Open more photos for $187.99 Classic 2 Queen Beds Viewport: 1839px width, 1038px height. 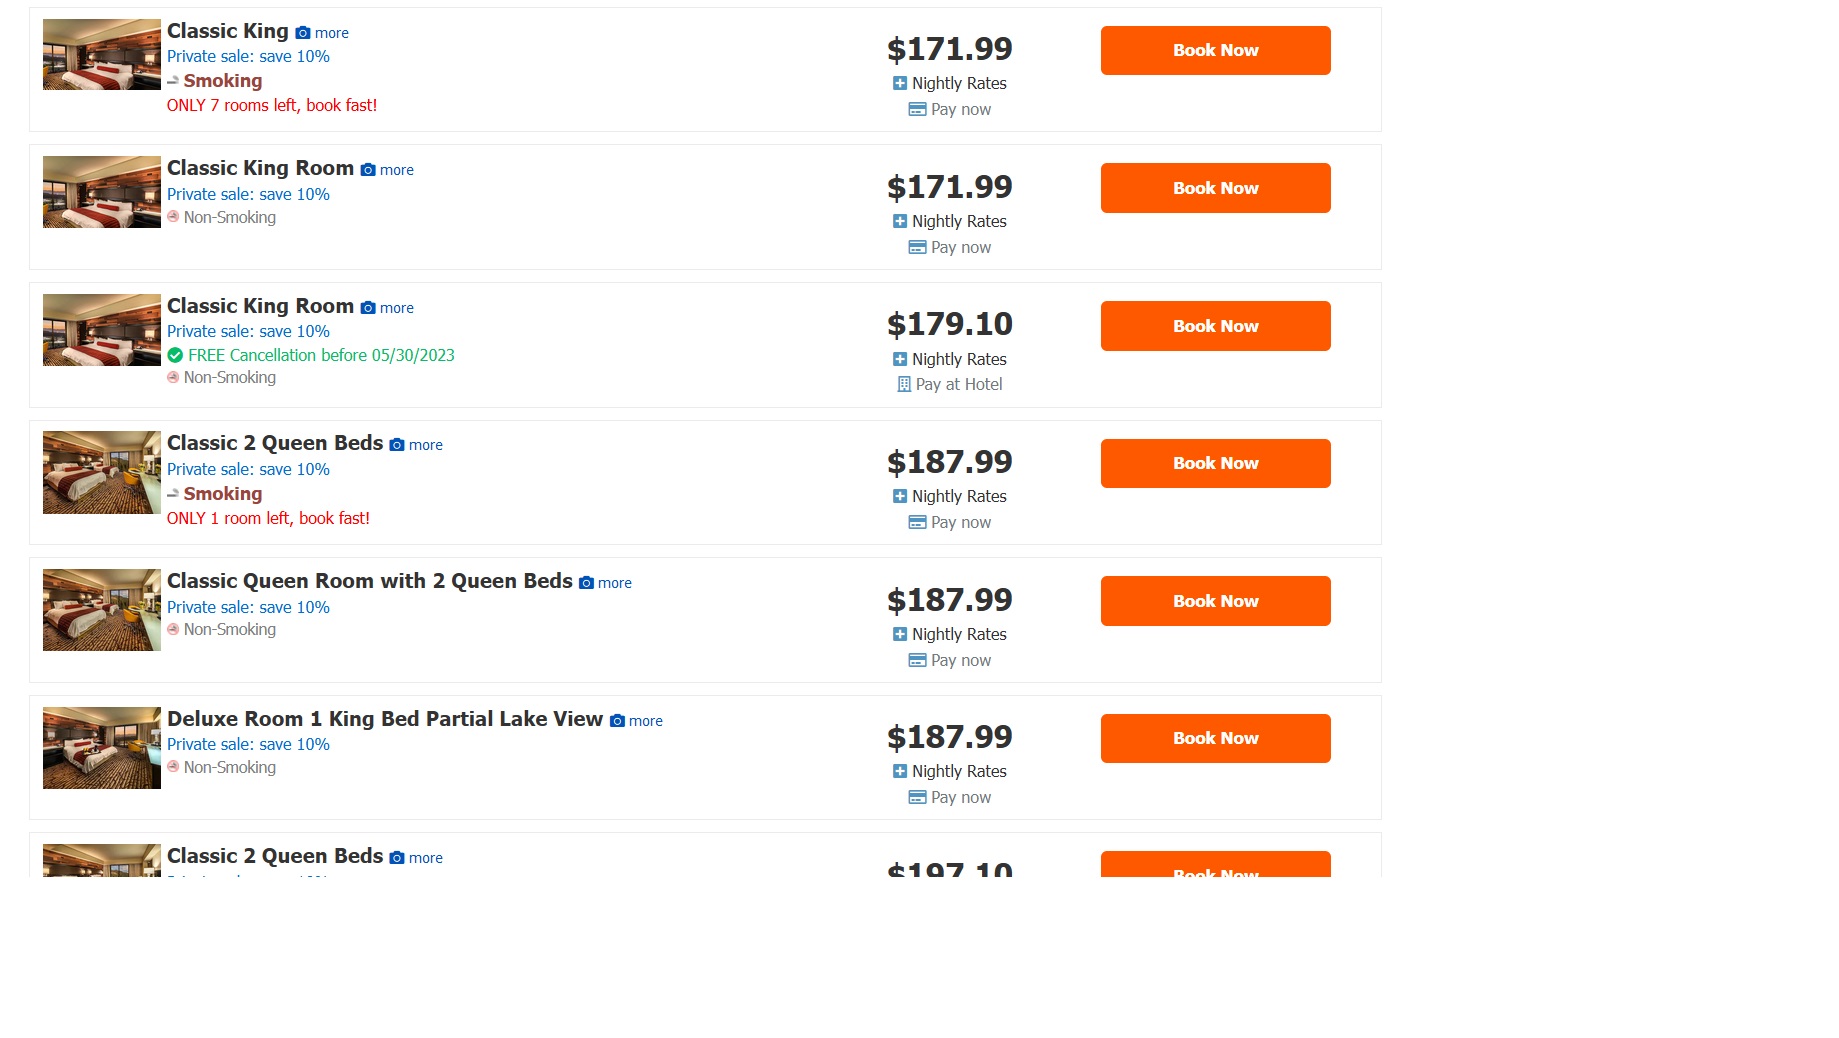point(426,445)
